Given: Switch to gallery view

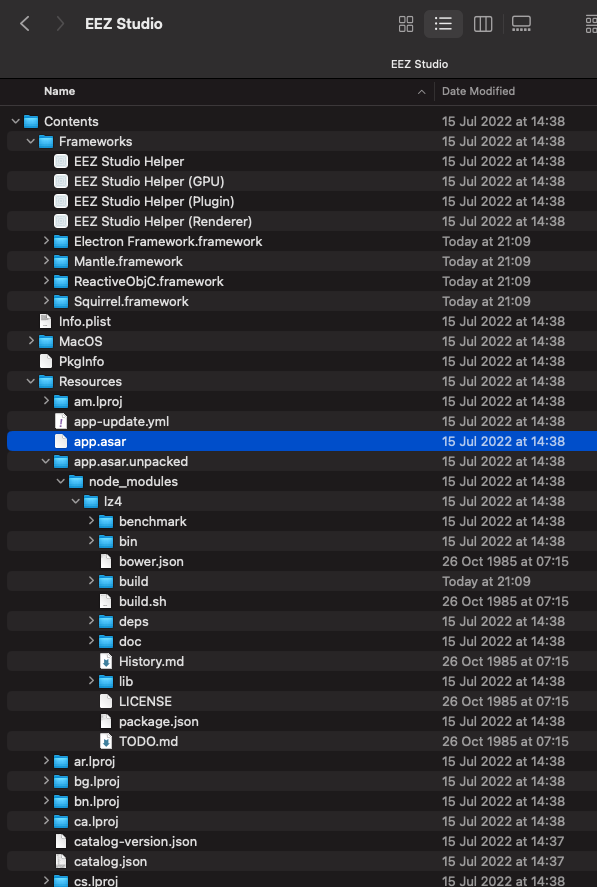Looking at the screenshot, I should [521, 24].
